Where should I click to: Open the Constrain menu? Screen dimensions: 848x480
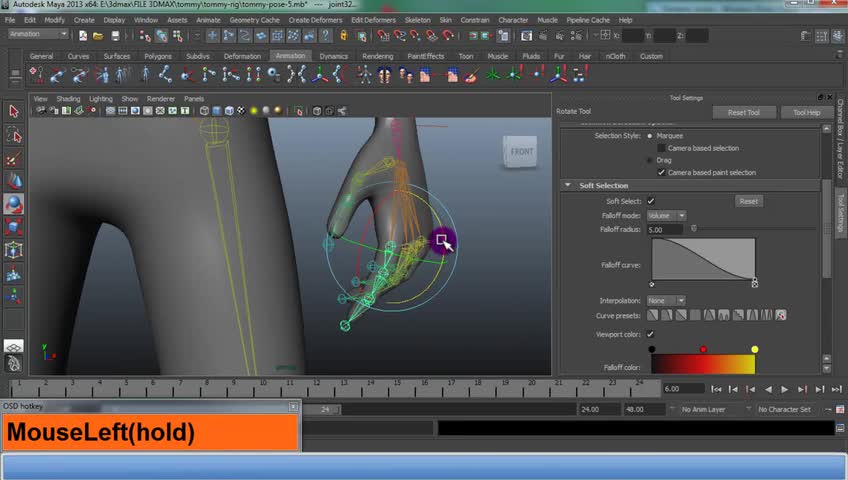click(x=475, y=20)
